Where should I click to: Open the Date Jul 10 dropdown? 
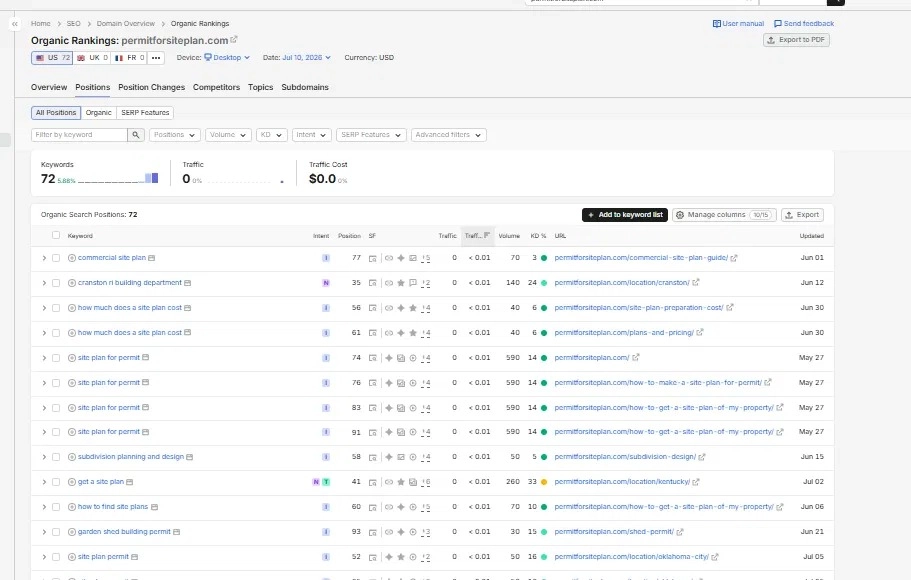(x=306, y=58)
